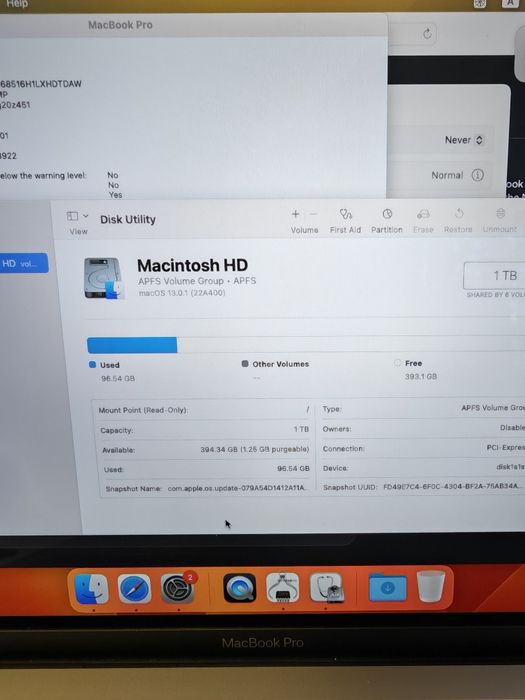Click the Macintosh HD drive image

(x=103, y=278)
